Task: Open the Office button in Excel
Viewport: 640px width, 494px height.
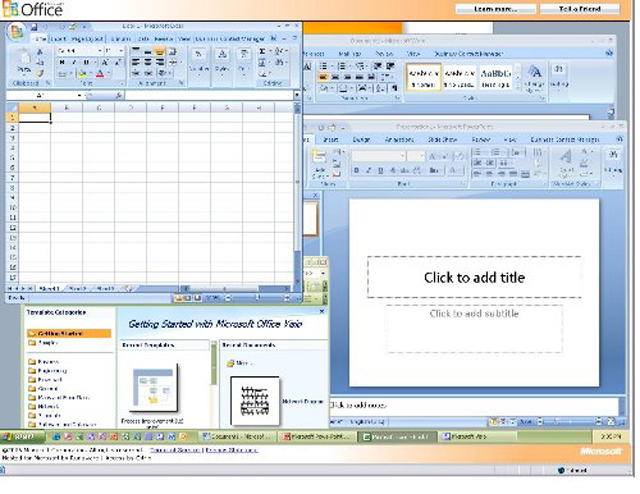Action: 16,33
